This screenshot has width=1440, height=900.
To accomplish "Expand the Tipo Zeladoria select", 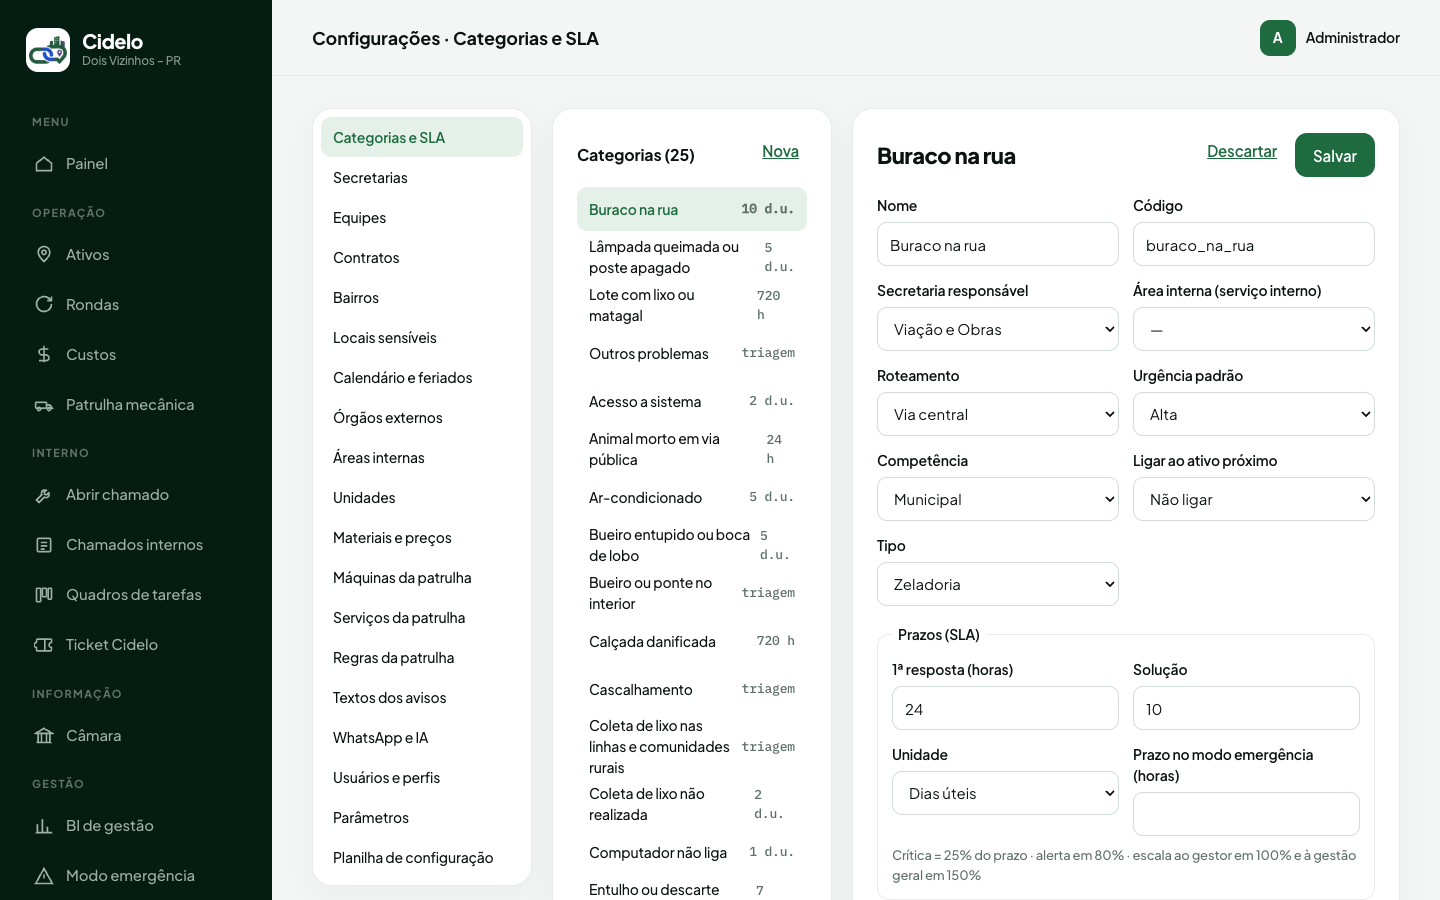I will [x=998, y=584].
